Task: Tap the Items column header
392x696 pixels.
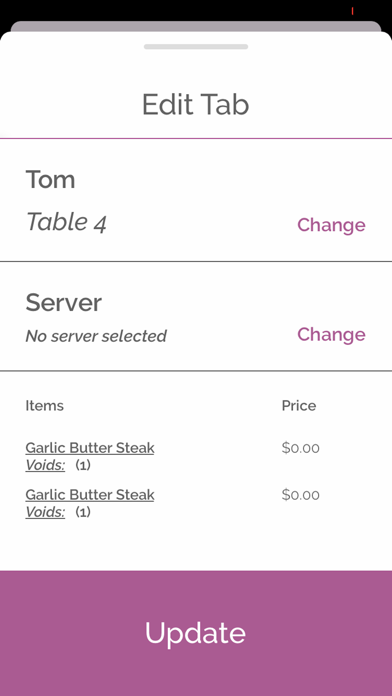Action: click(44, 405)
